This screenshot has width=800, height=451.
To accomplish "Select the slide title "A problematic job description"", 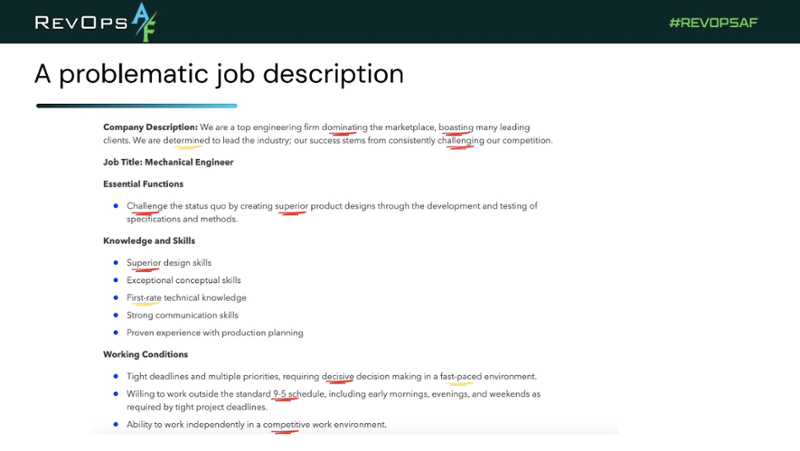I will pyautogui.click(x=219, y=74).
